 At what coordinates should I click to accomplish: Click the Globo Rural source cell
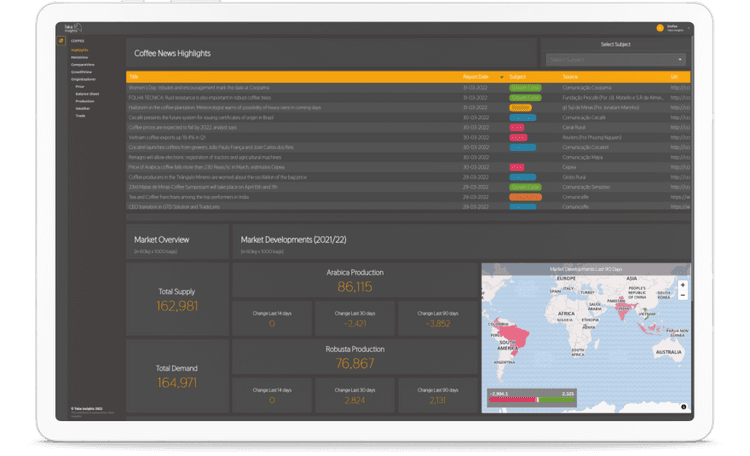point(574,177)
